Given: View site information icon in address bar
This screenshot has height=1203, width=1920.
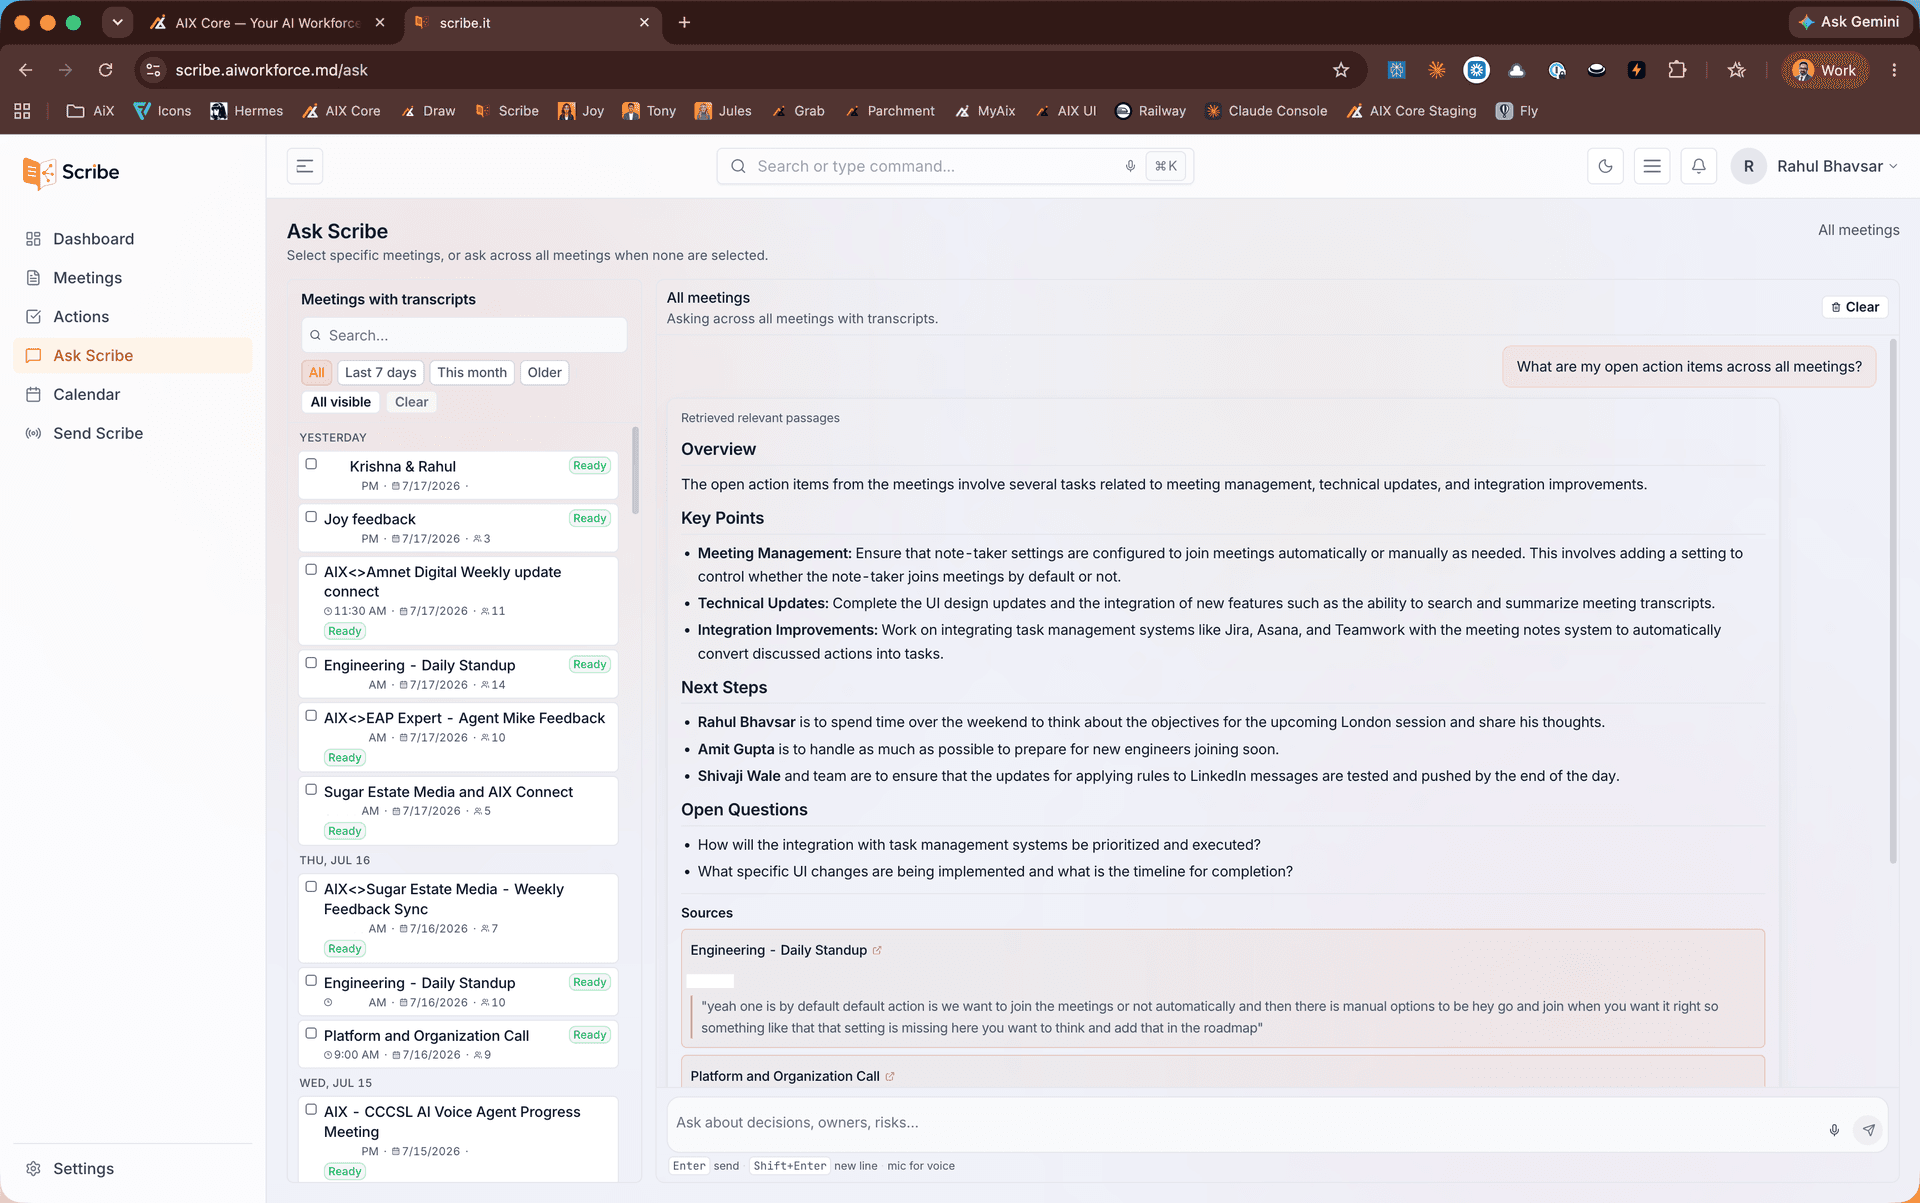Looking at the screenshot, I should coord(153,70).
